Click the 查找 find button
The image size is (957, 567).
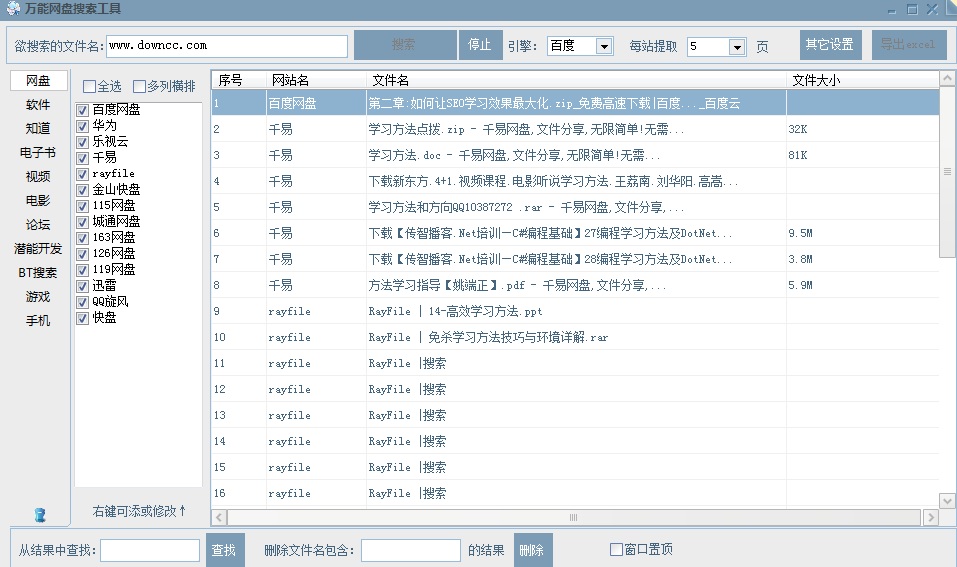pyautogui.click(x=224, y=550)
